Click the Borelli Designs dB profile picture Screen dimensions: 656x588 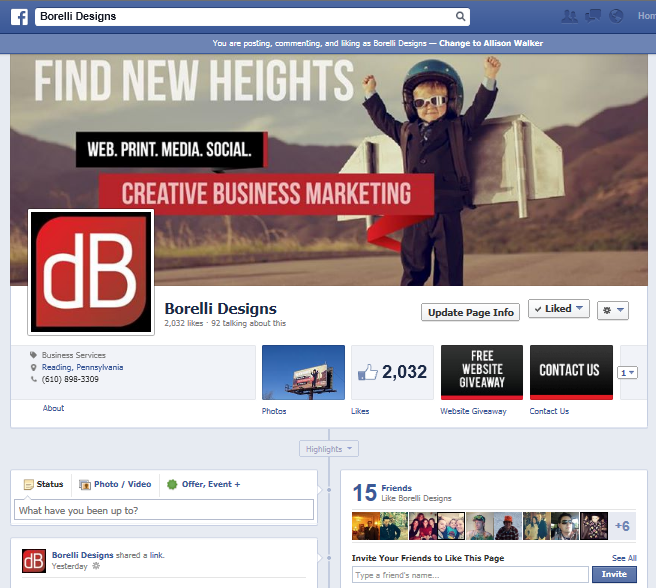coord(91,272)
